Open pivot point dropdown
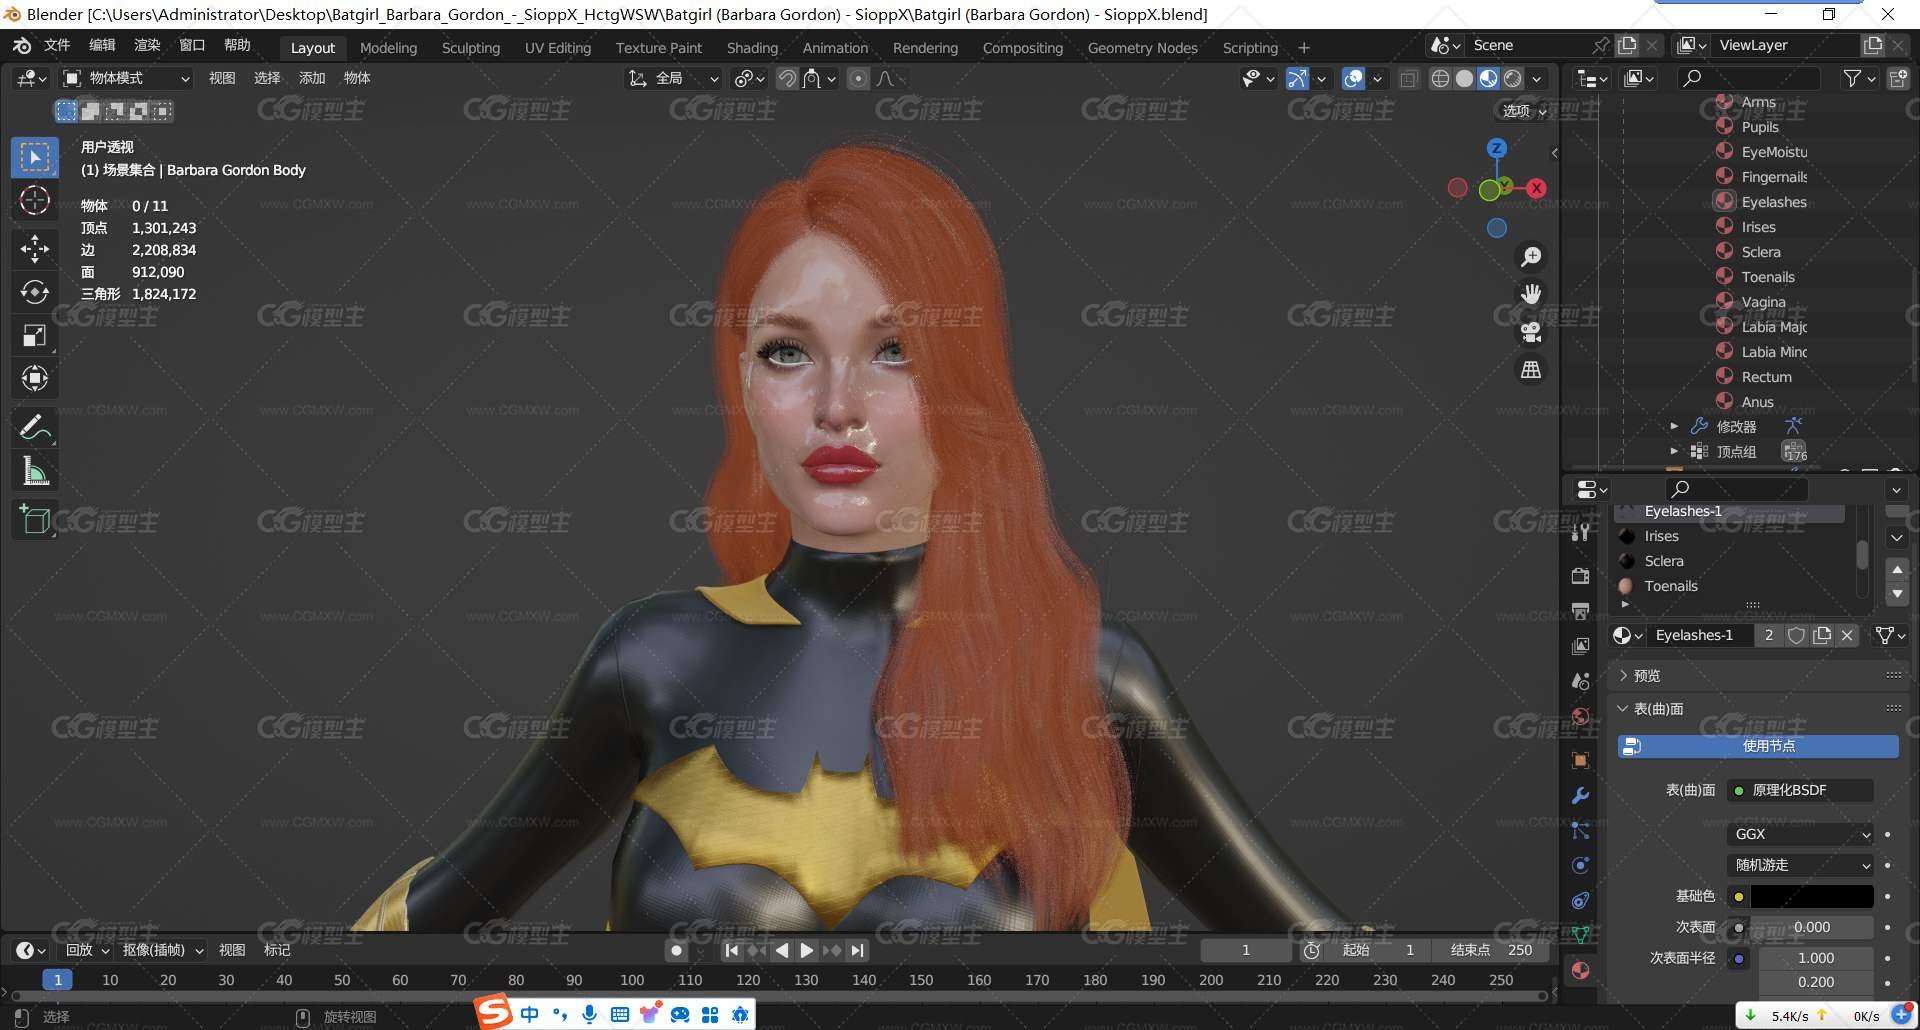The width and height of the screenshot is (1920, 1030). click(749, 78)
